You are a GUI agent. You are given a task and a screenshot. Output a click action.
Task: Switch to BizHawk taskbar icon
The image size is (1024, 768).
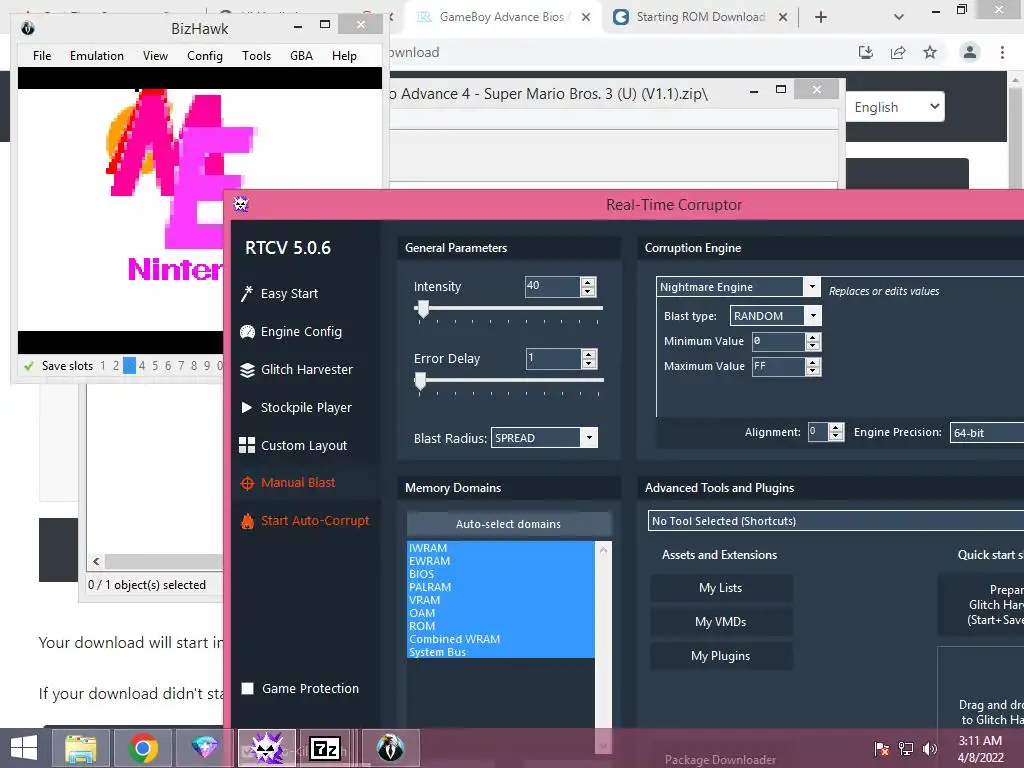[x=391, y=748]
